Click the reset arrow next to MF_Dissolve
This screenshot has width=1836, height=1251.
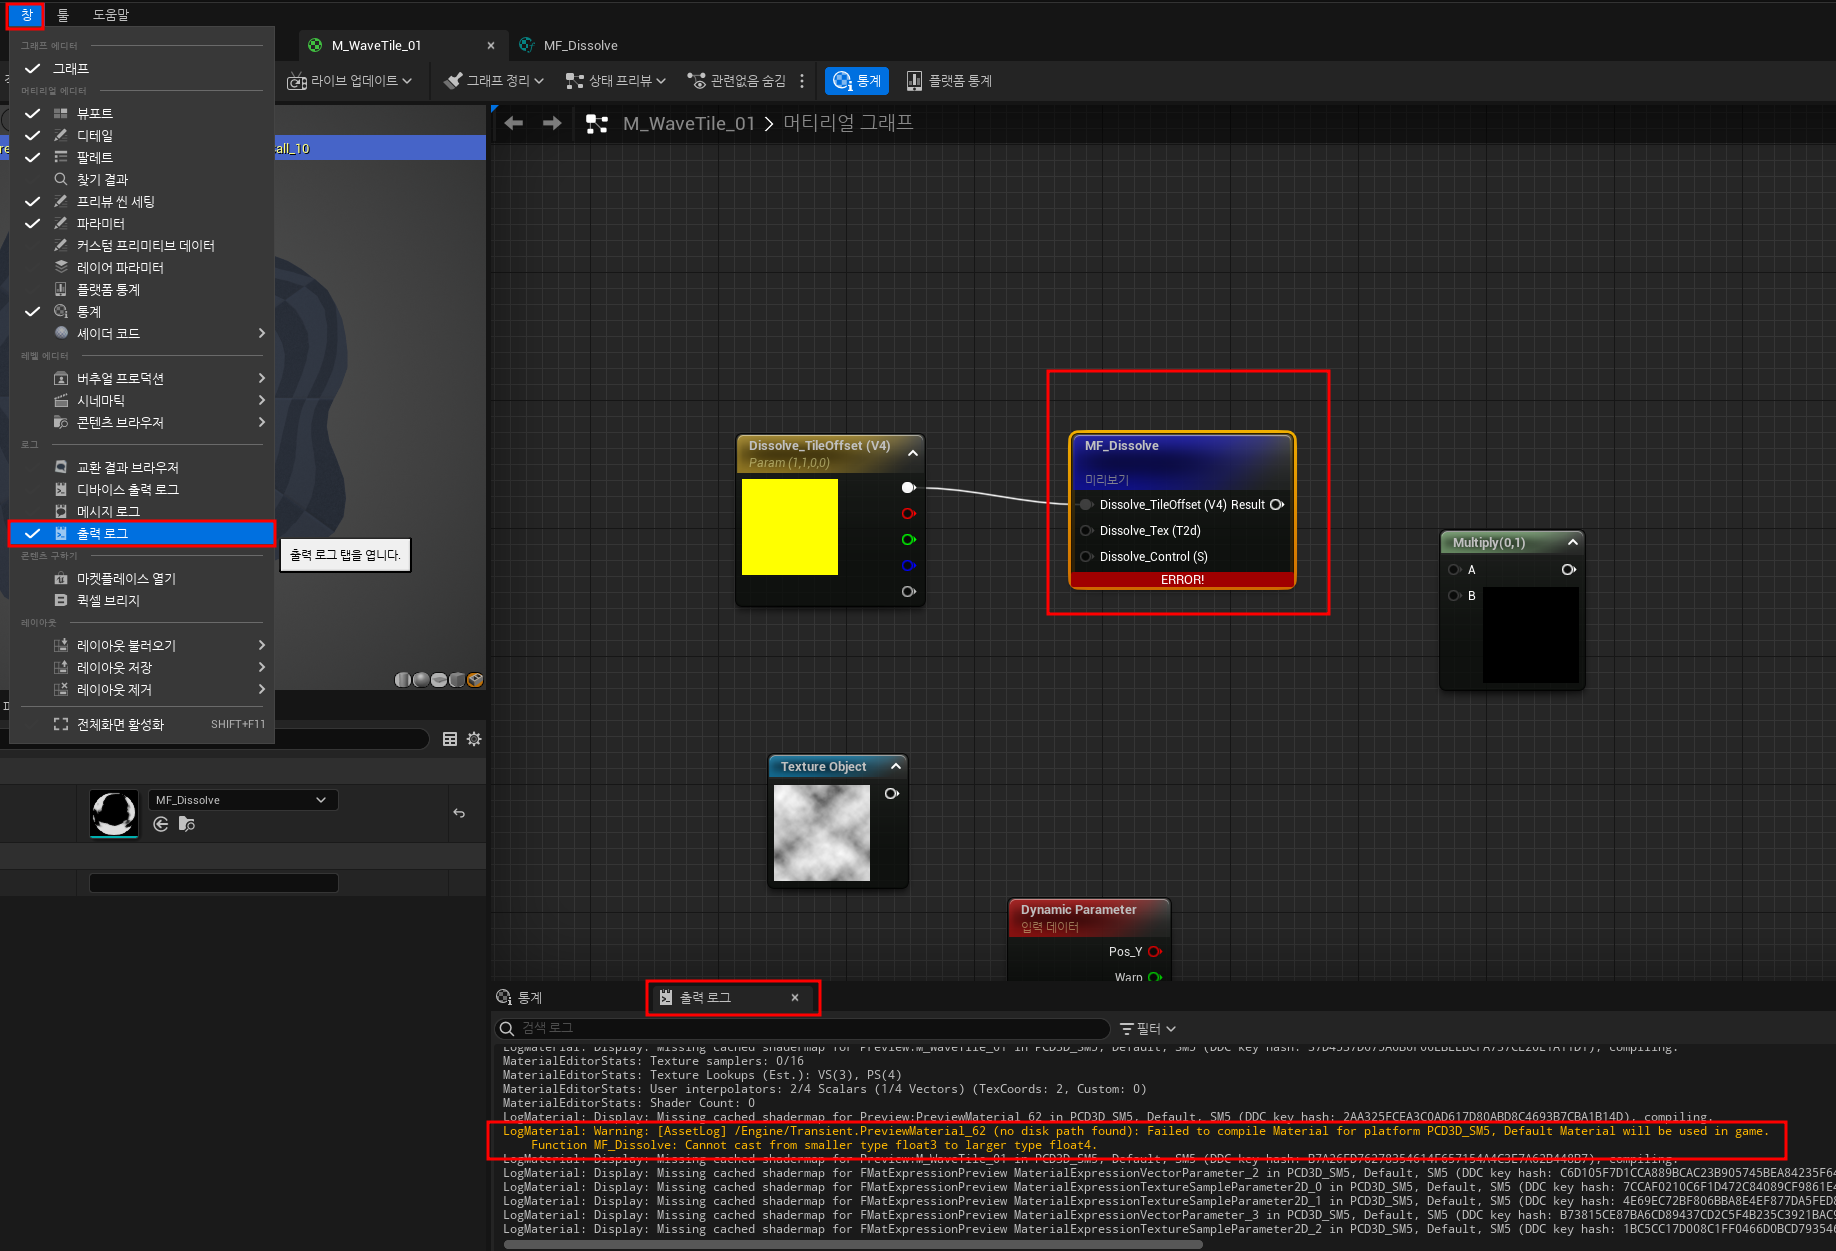[x=459, y=813]
